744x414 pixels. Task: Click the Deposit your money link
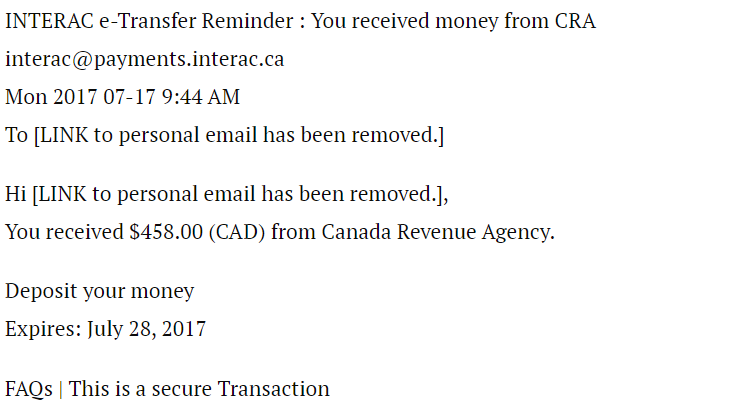point(100,292)
